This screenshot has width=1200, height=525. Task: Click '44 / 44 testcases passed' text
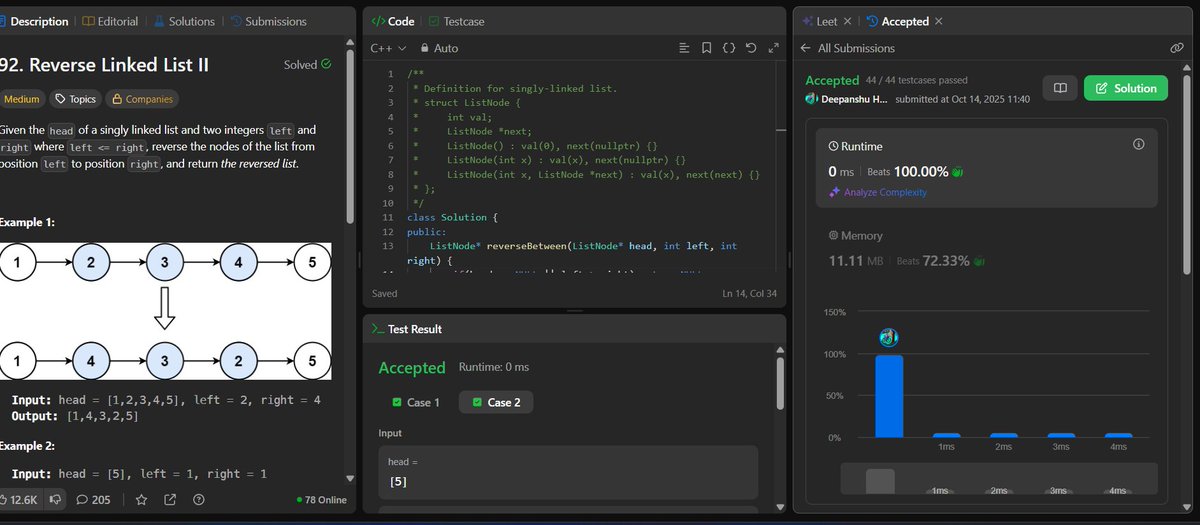click(917, 80)
